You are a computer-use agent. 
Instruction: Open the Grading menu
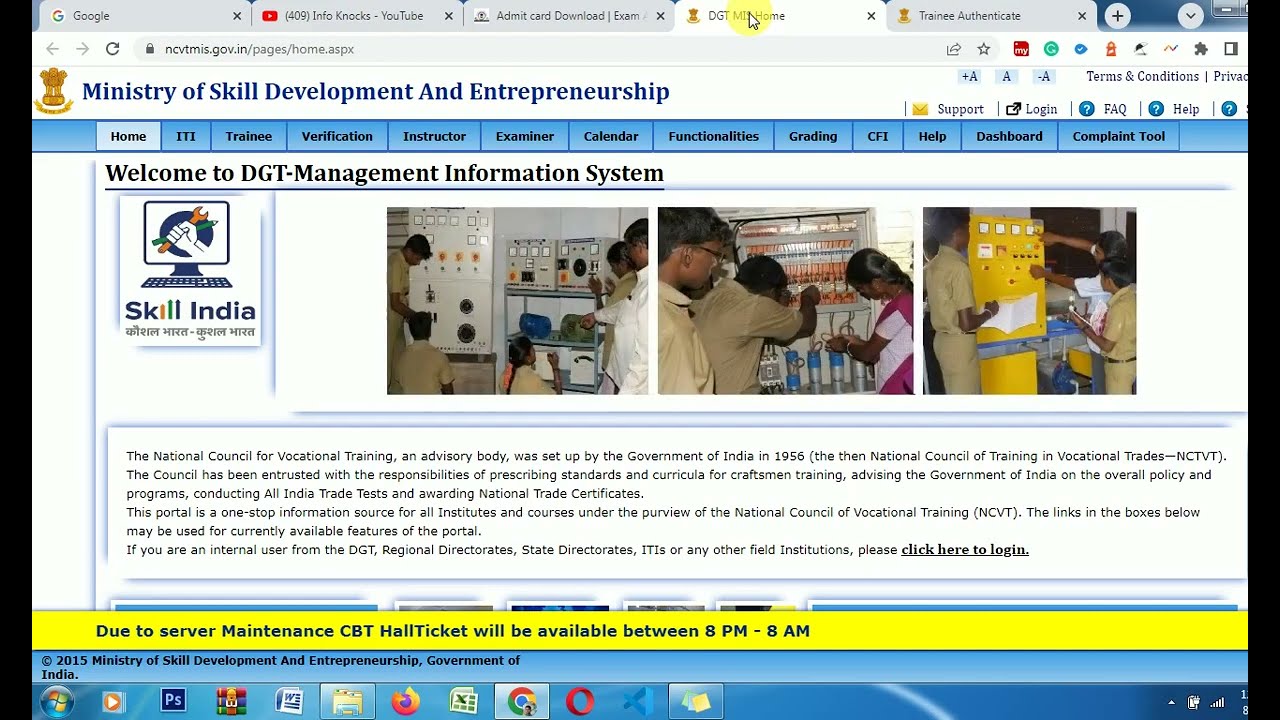click(813, 136)
